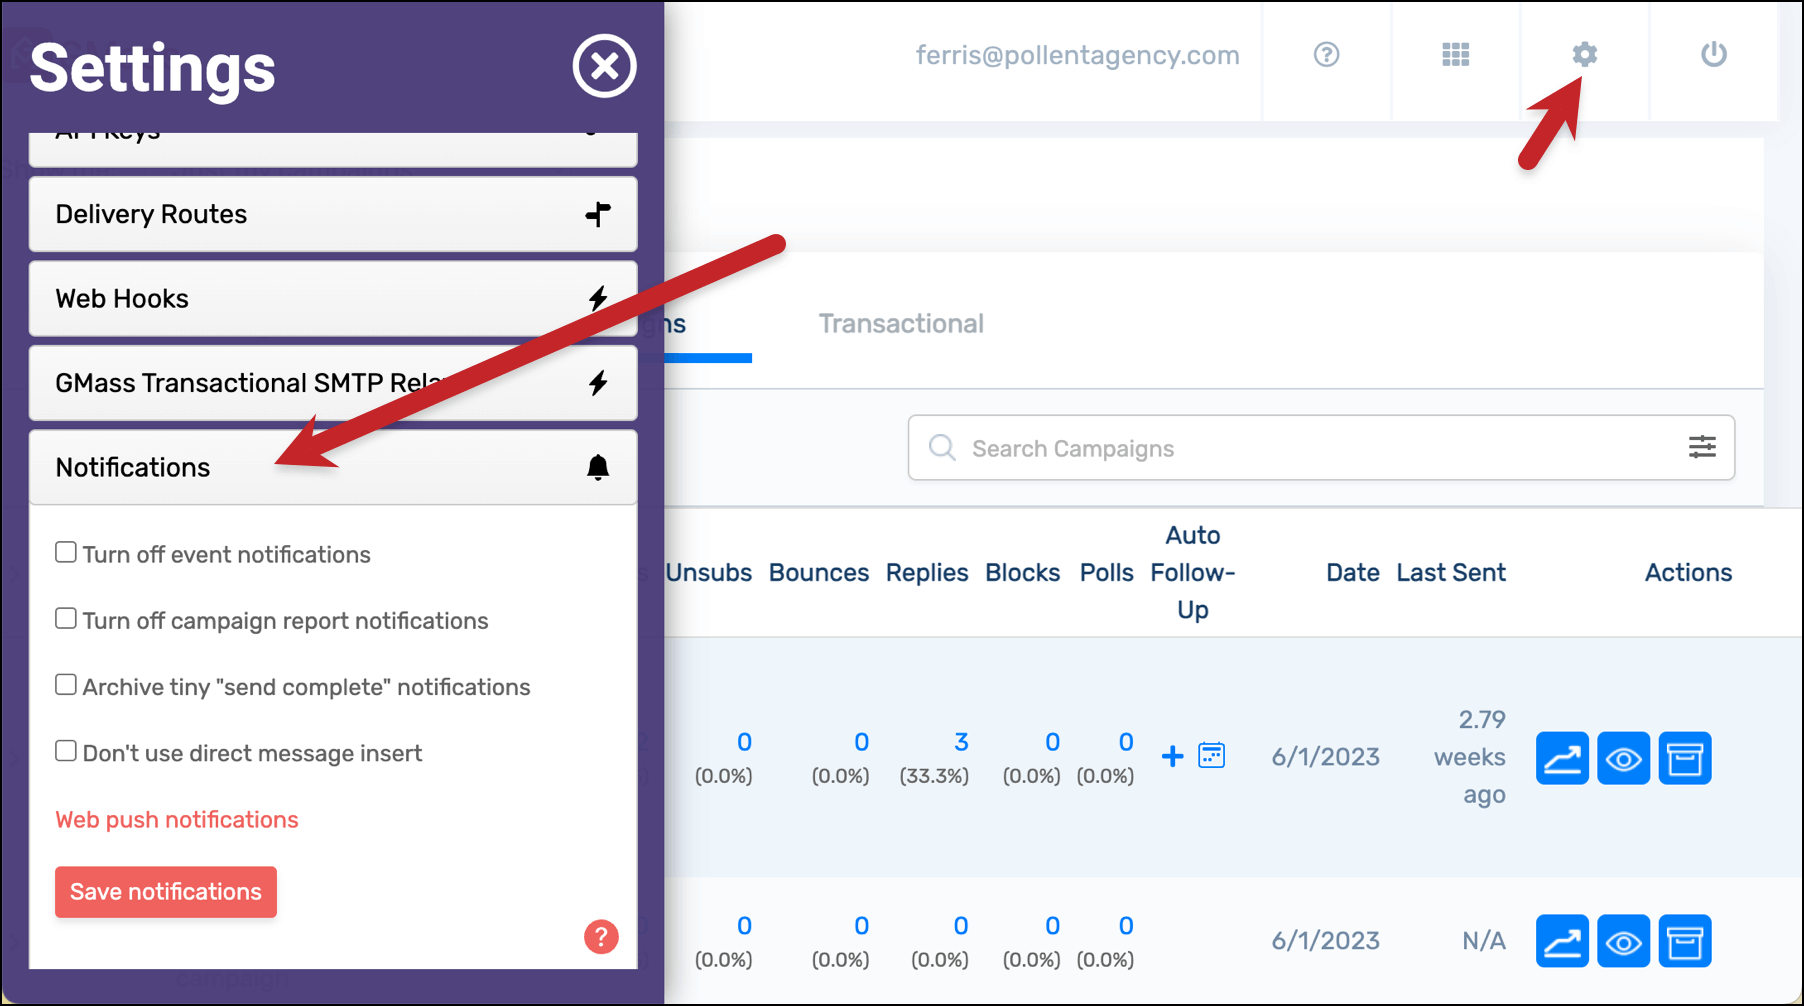Image resolution: width=1804 pixels, height=1006 pixels.
Task: Sort by the Last Sent column header
Action: point(1451,573)
